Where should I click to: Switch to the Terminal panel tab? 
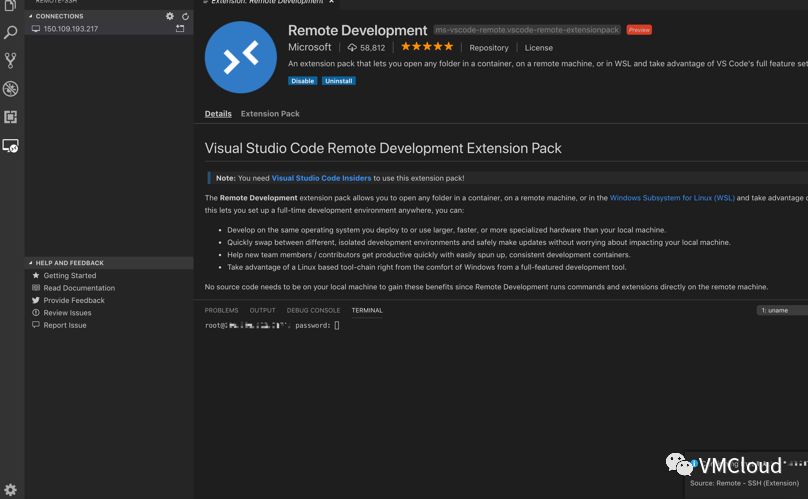click(367, 310)
